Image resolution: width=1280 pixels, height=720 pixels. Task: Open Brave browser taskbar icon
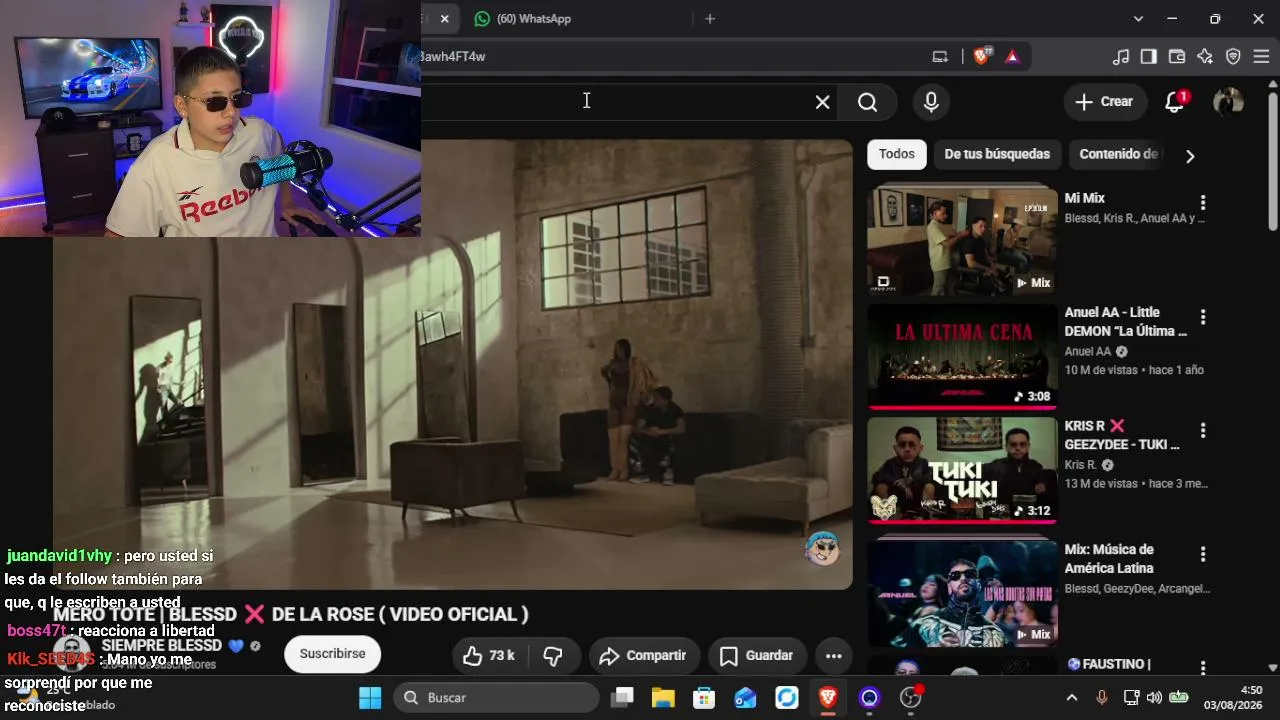click(828, 698)
